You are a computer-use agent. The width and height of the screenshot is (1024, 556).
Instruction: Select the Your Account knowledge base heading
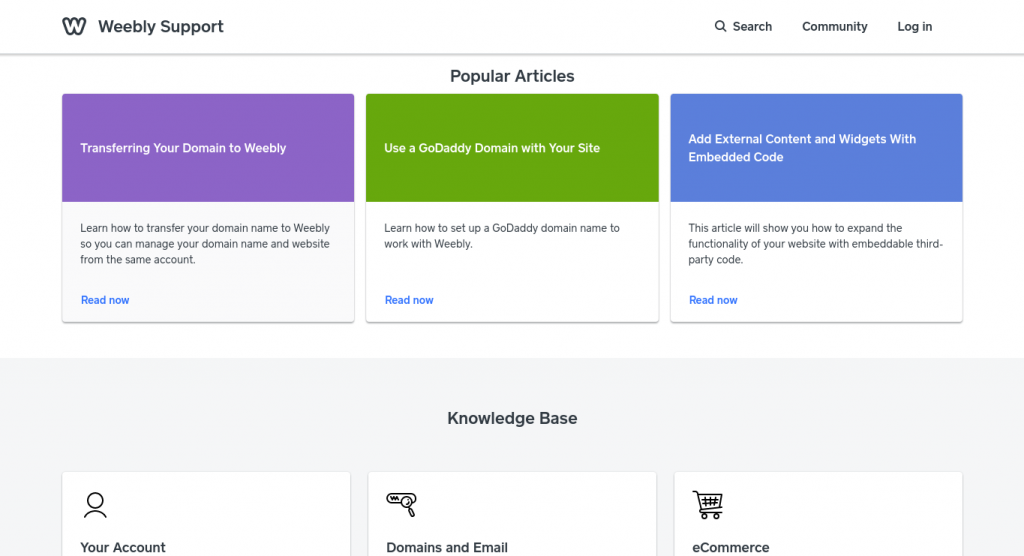tap(123, 548)
